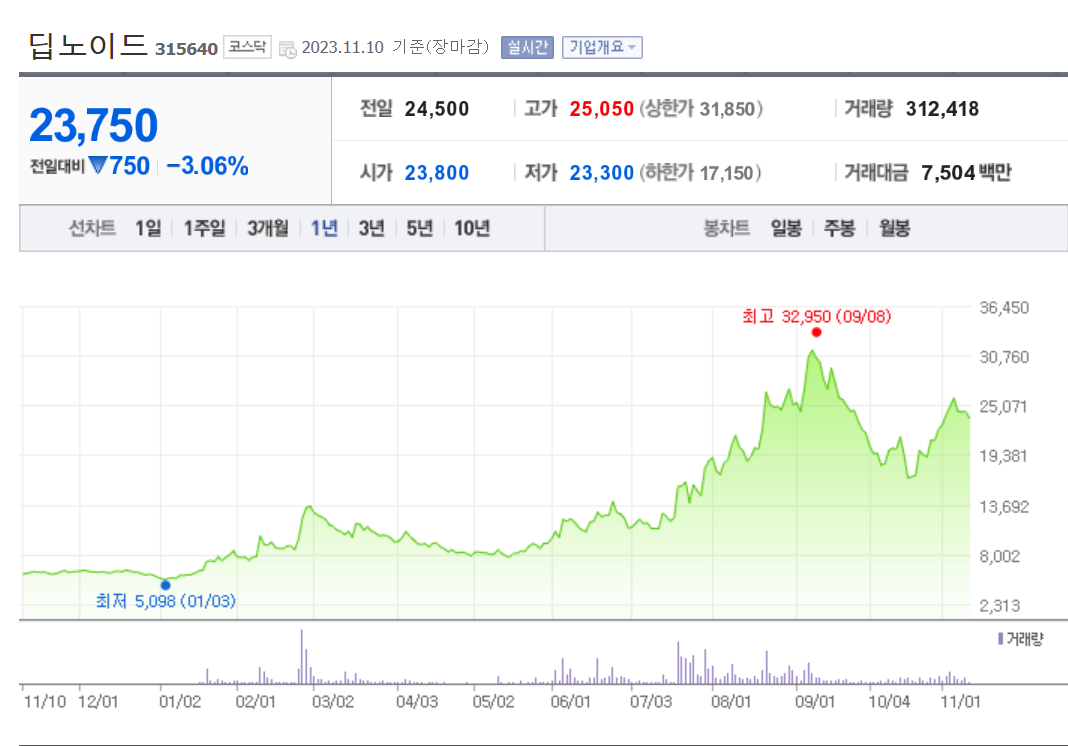Click the calendar clock icon beside the date

[287, 49]
